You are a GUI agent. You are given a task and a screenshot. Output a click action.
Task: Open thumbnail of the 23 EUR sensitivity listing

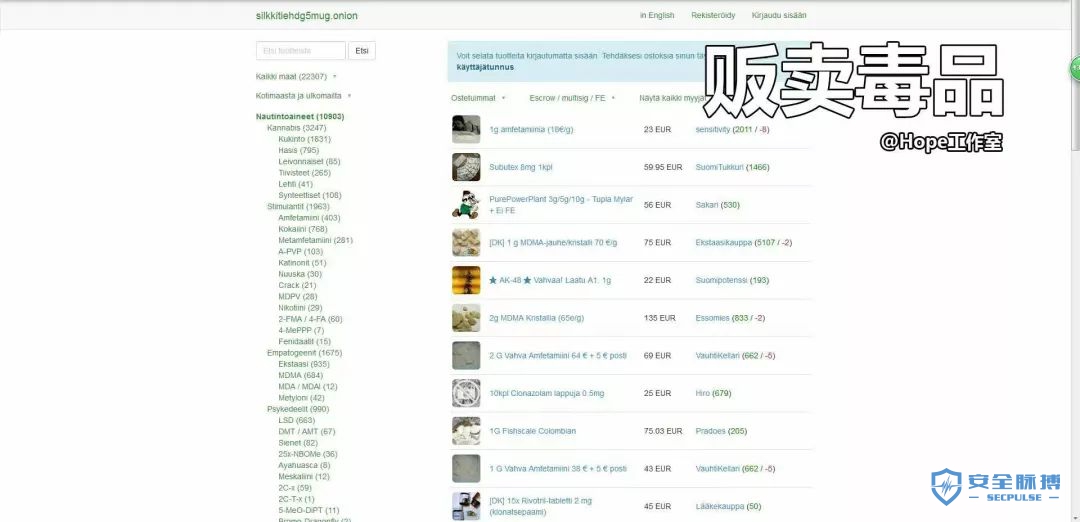click(x=466, y=129)
